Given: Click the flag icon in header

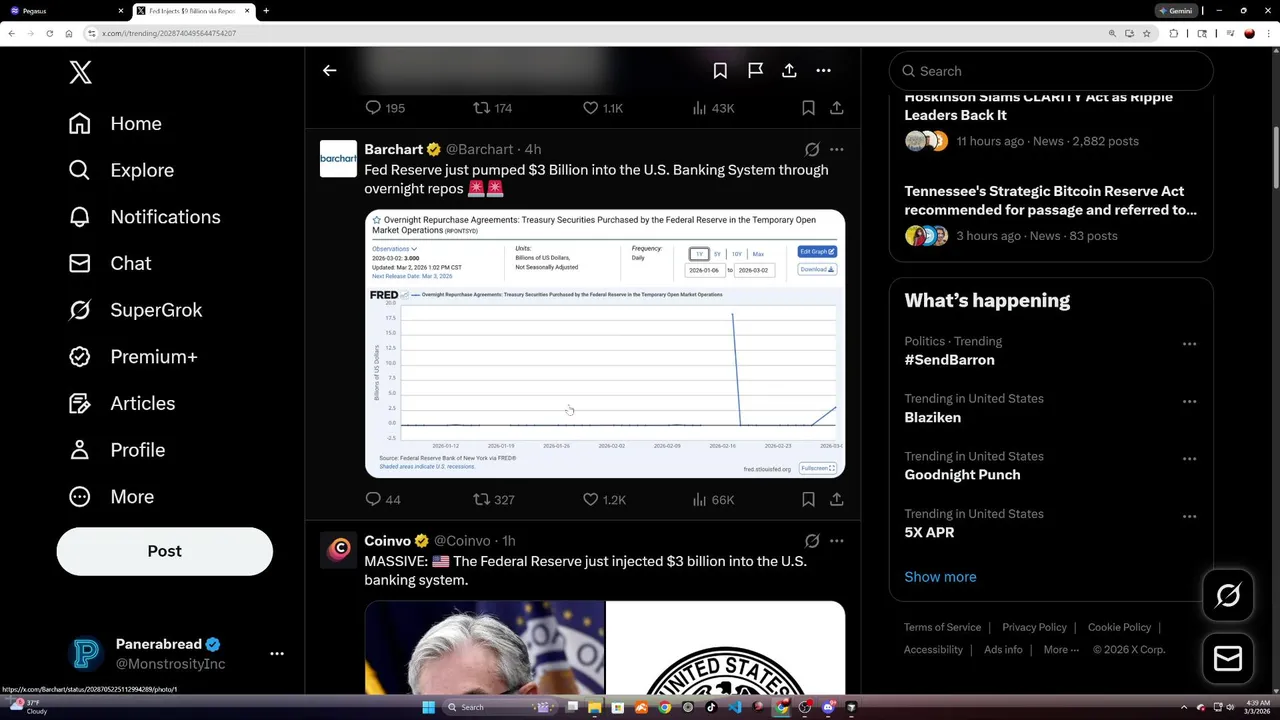Looking at the screenshot, I should (x=755, y=71).
